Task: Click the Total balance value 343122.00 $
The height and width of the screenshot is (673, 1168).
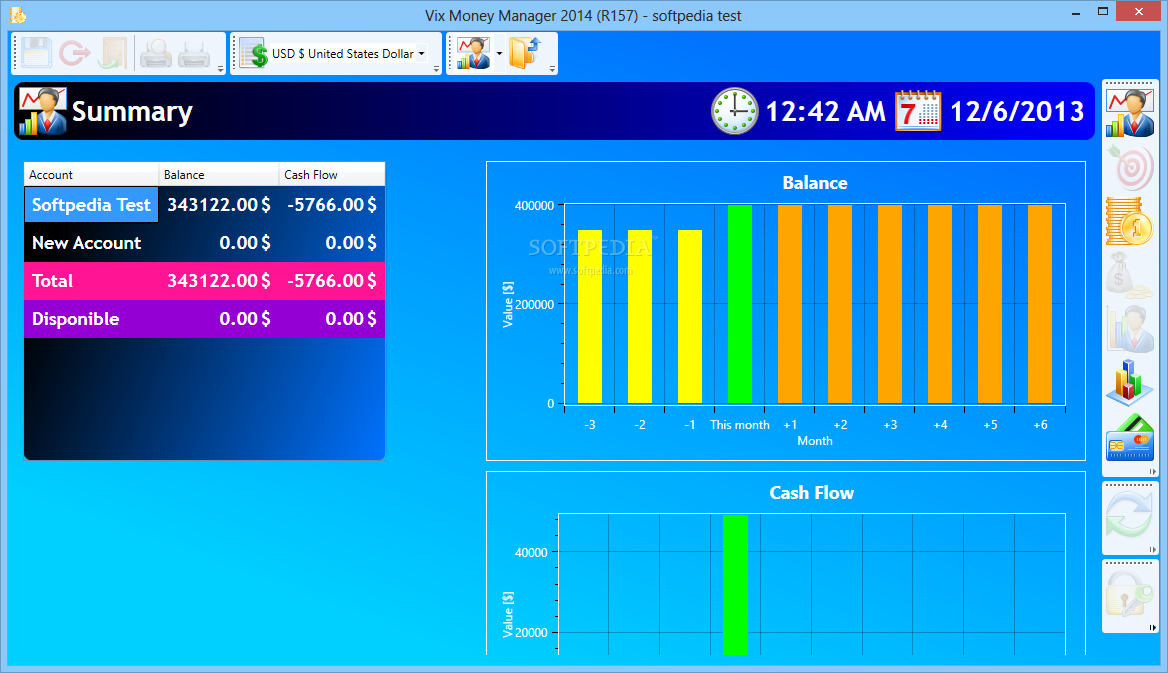Action: tap(218, 281)
